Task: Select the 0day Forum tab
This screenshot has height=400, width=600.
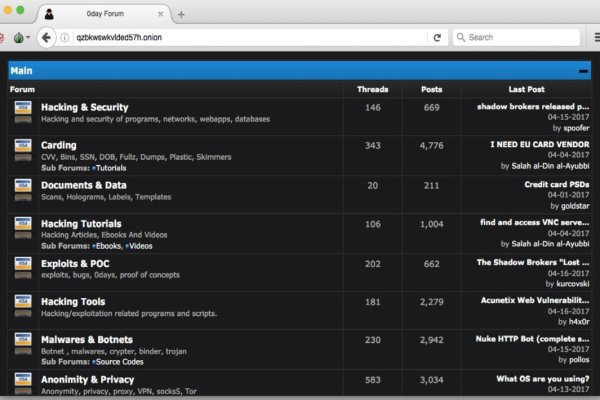Action: click(100, 14)
